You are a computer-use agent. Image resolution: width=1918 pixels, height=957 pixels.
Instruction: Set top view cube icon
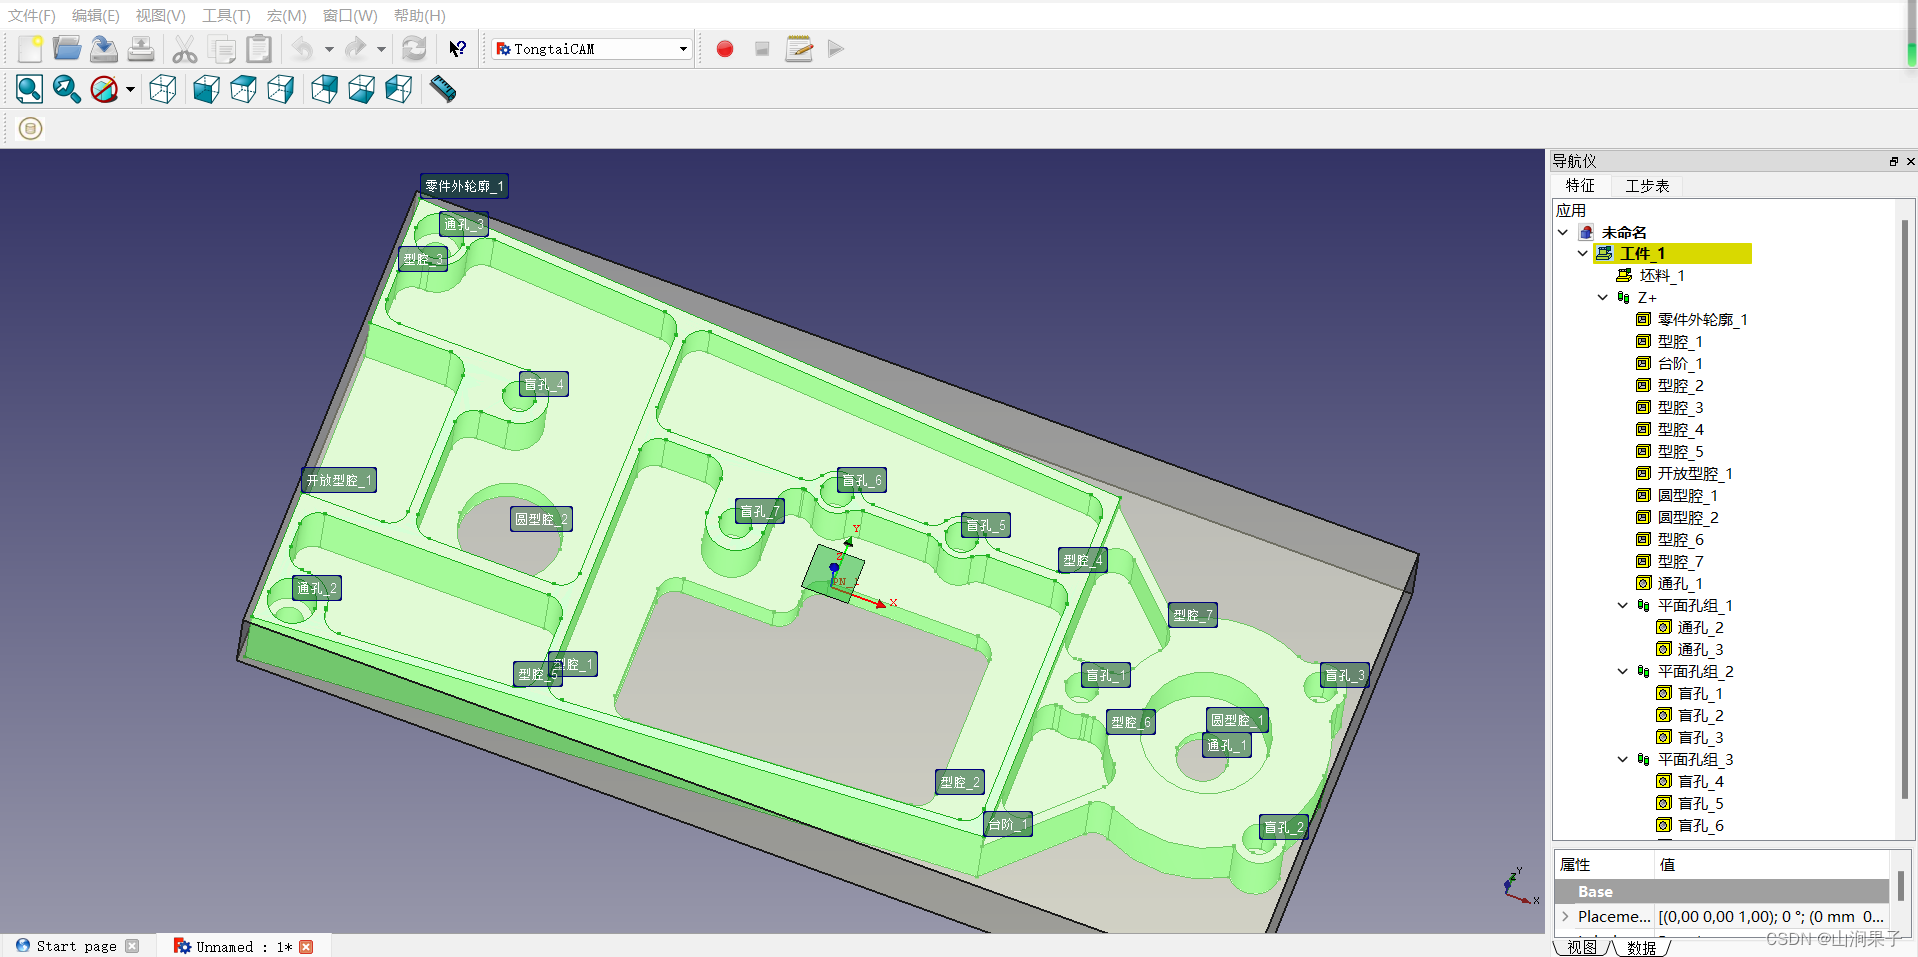click(x=244, y=89)
